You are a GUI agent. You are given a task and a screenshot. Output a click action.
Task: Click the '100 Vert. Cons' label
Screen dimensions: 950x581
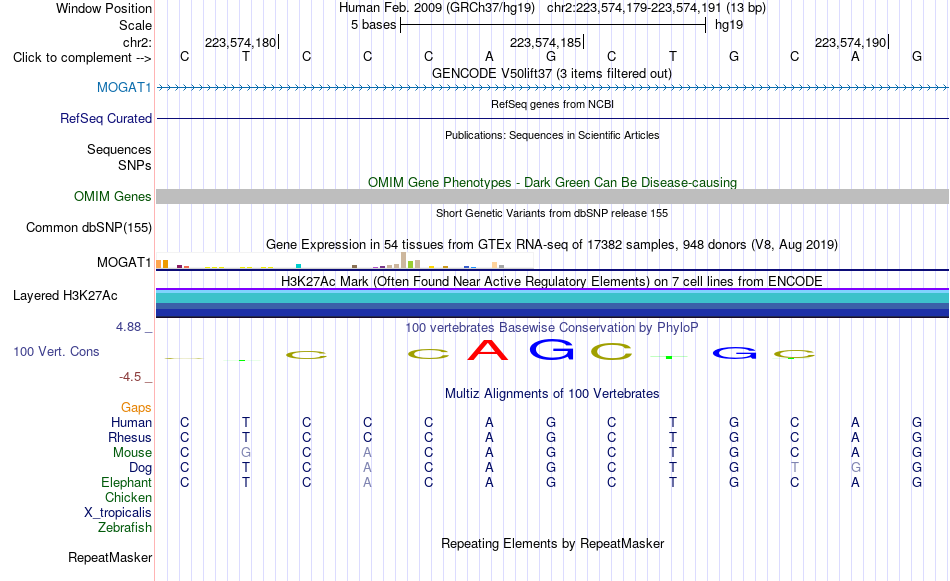pyautogui.click(x=56, y=351)
